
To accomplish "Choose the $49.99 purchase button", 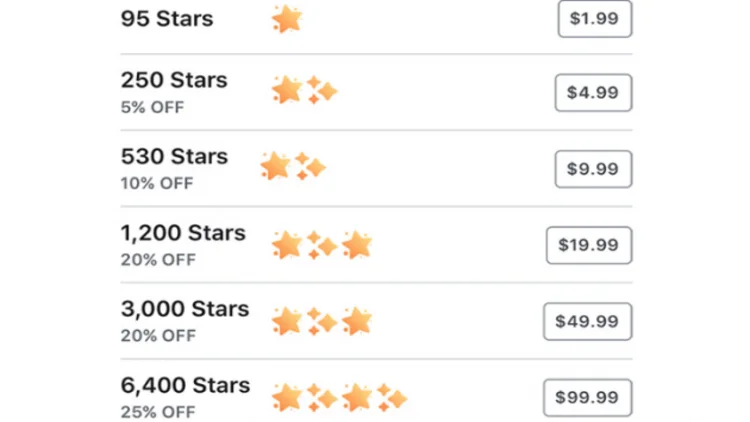I will [x=587, y=321].
